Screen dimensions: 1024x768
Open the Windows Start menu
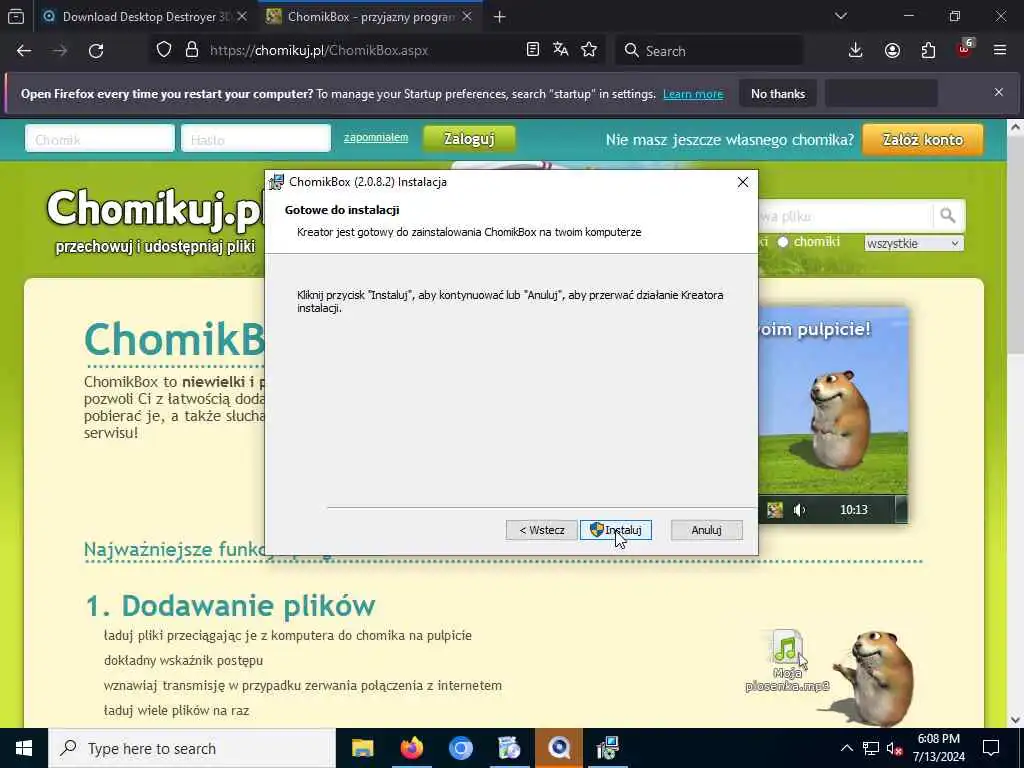pyautogui.click(x=24, y=748)
